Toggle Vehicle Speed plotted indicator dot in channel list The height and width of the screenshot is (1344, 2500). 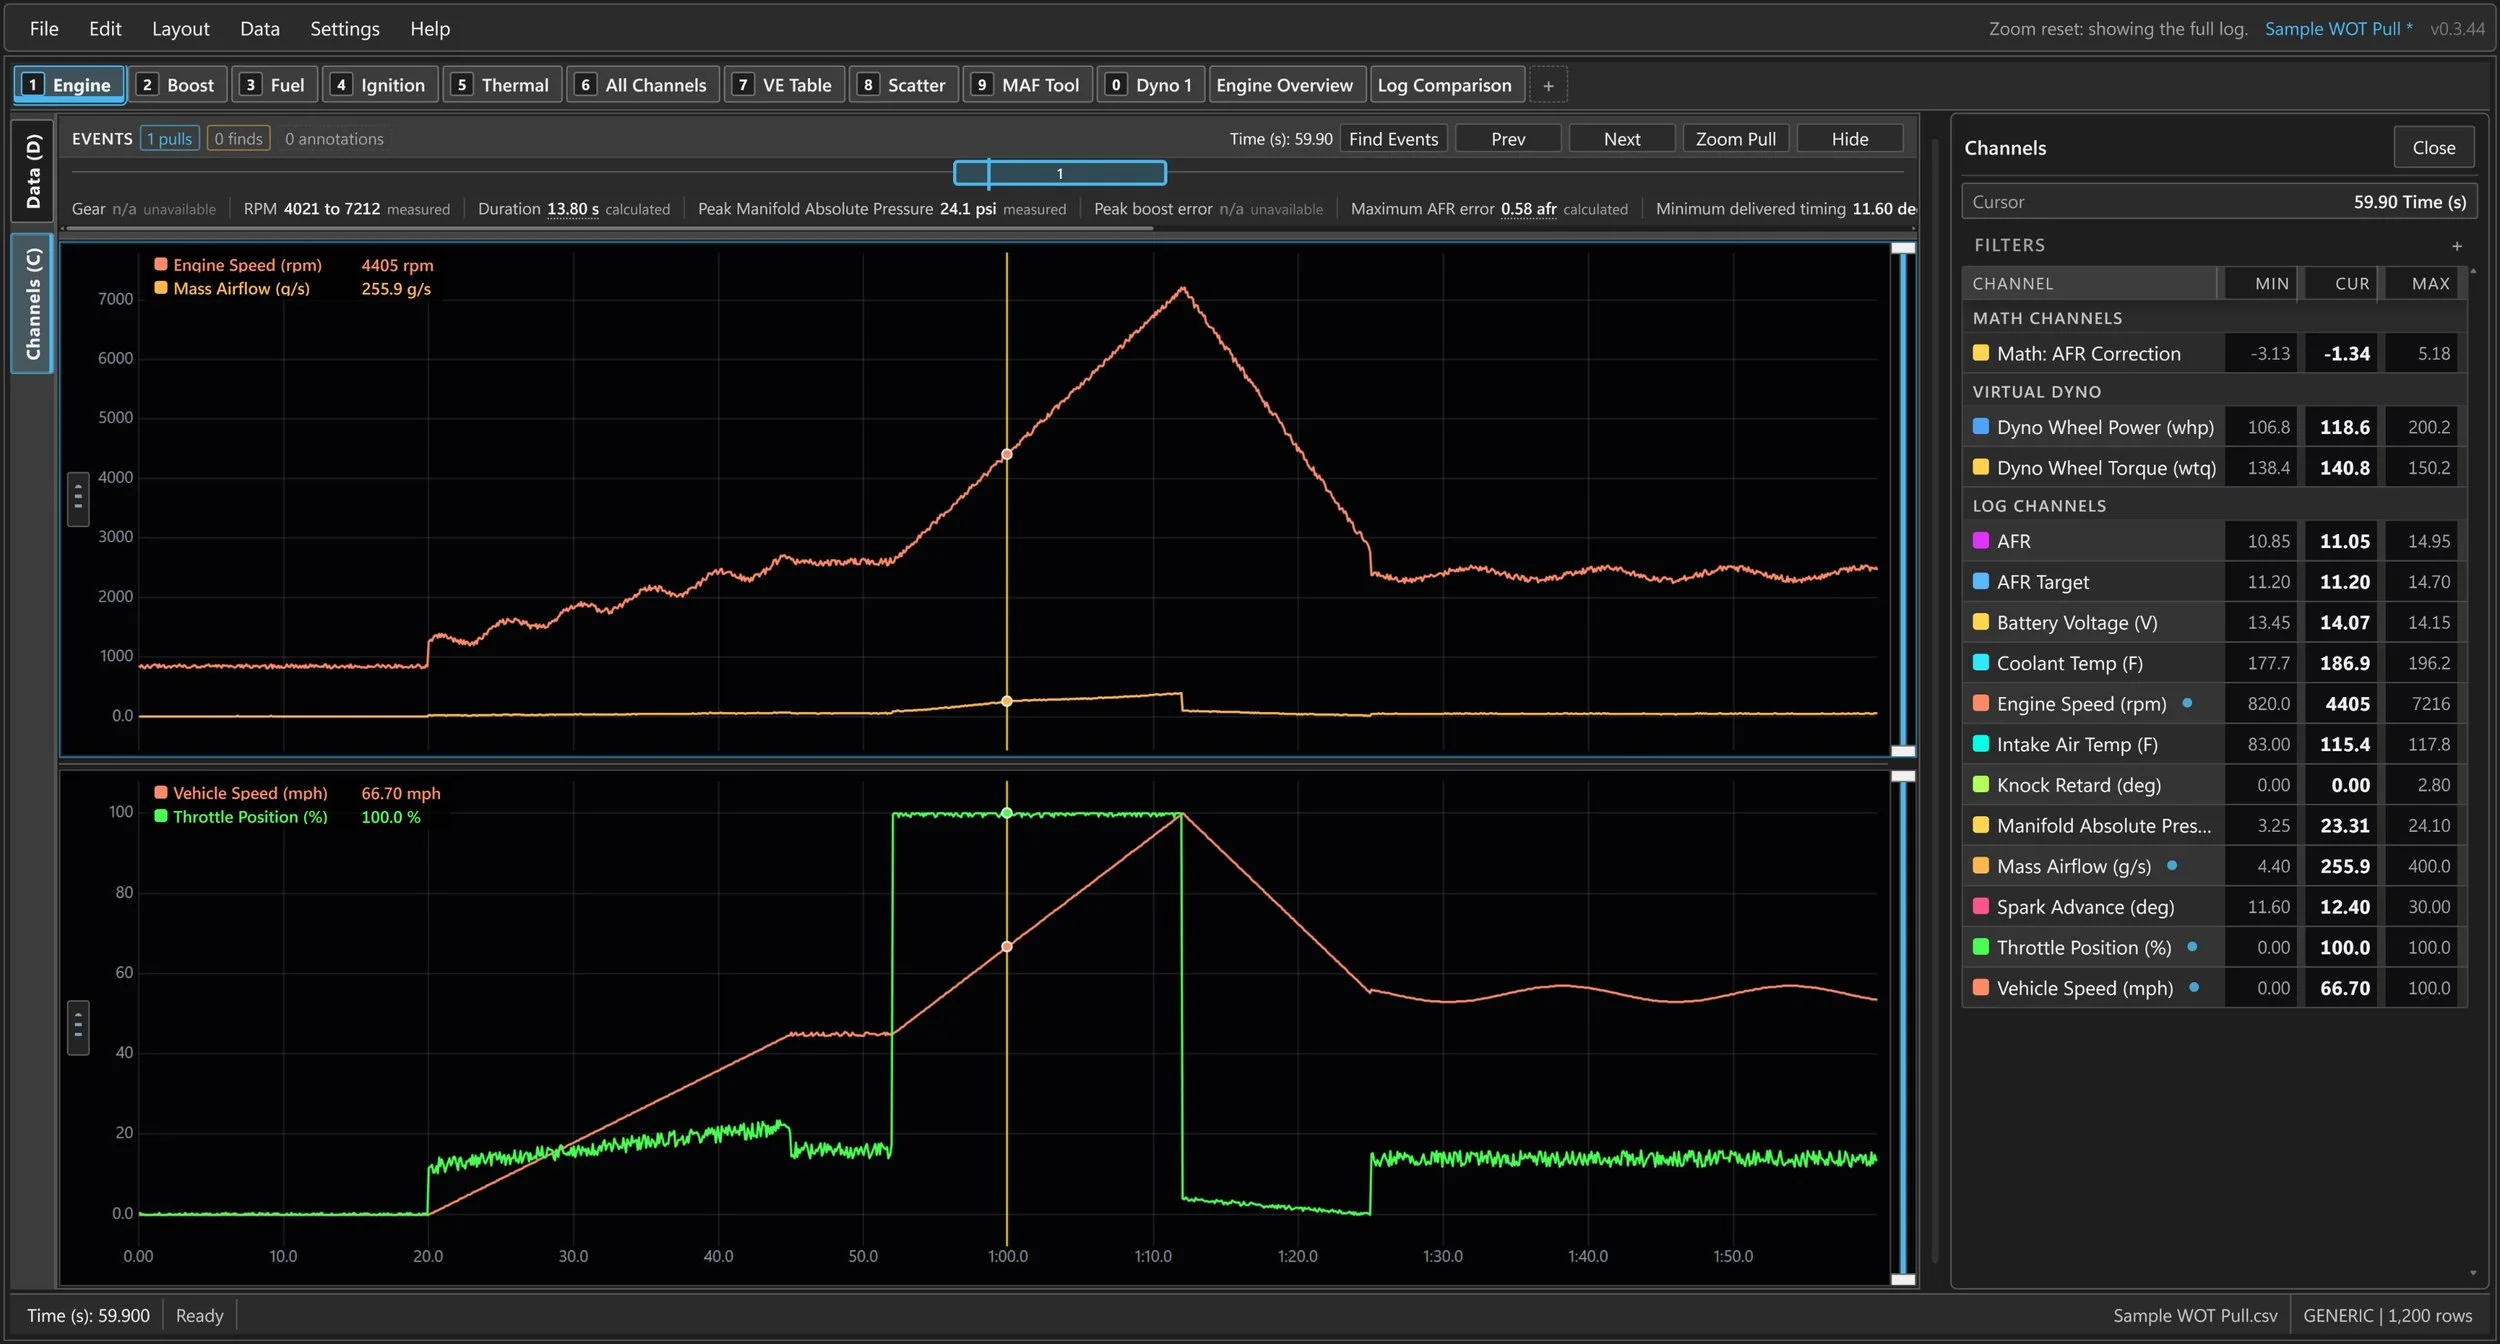[2194, 988]
